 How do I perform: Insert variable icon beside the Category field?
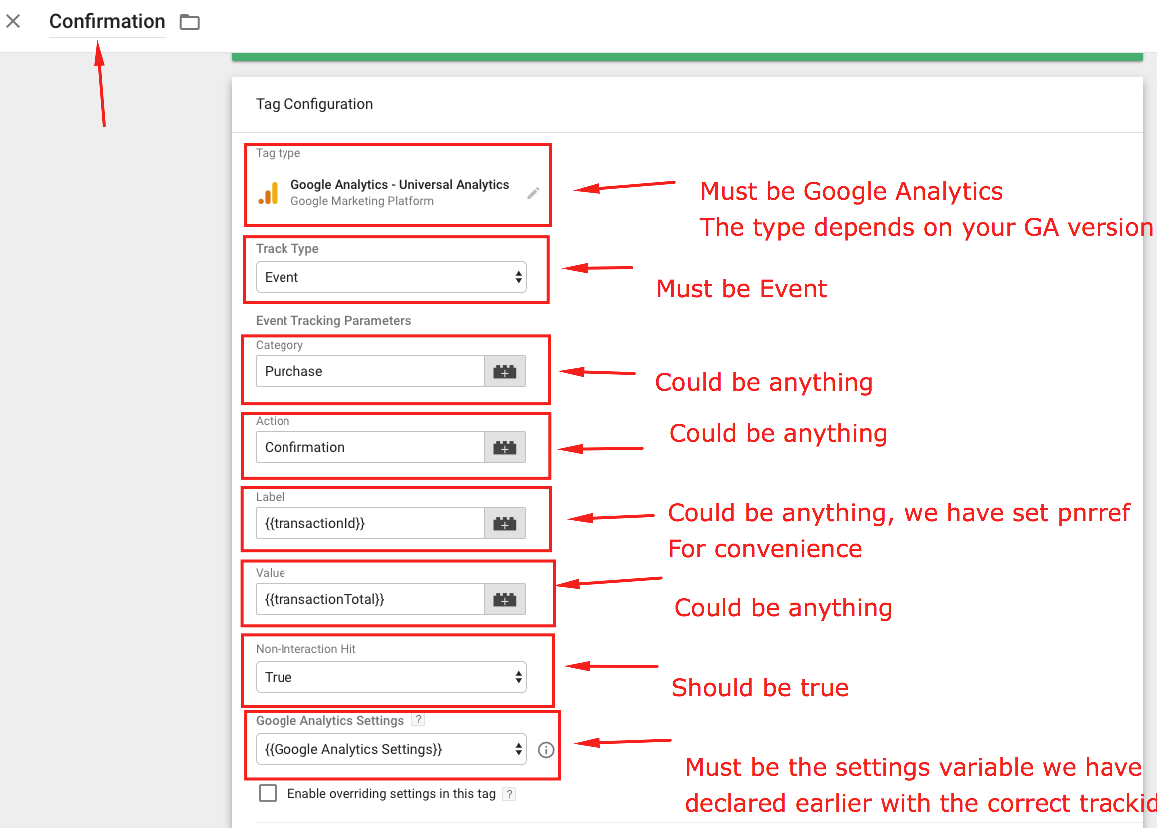point(505,371)
